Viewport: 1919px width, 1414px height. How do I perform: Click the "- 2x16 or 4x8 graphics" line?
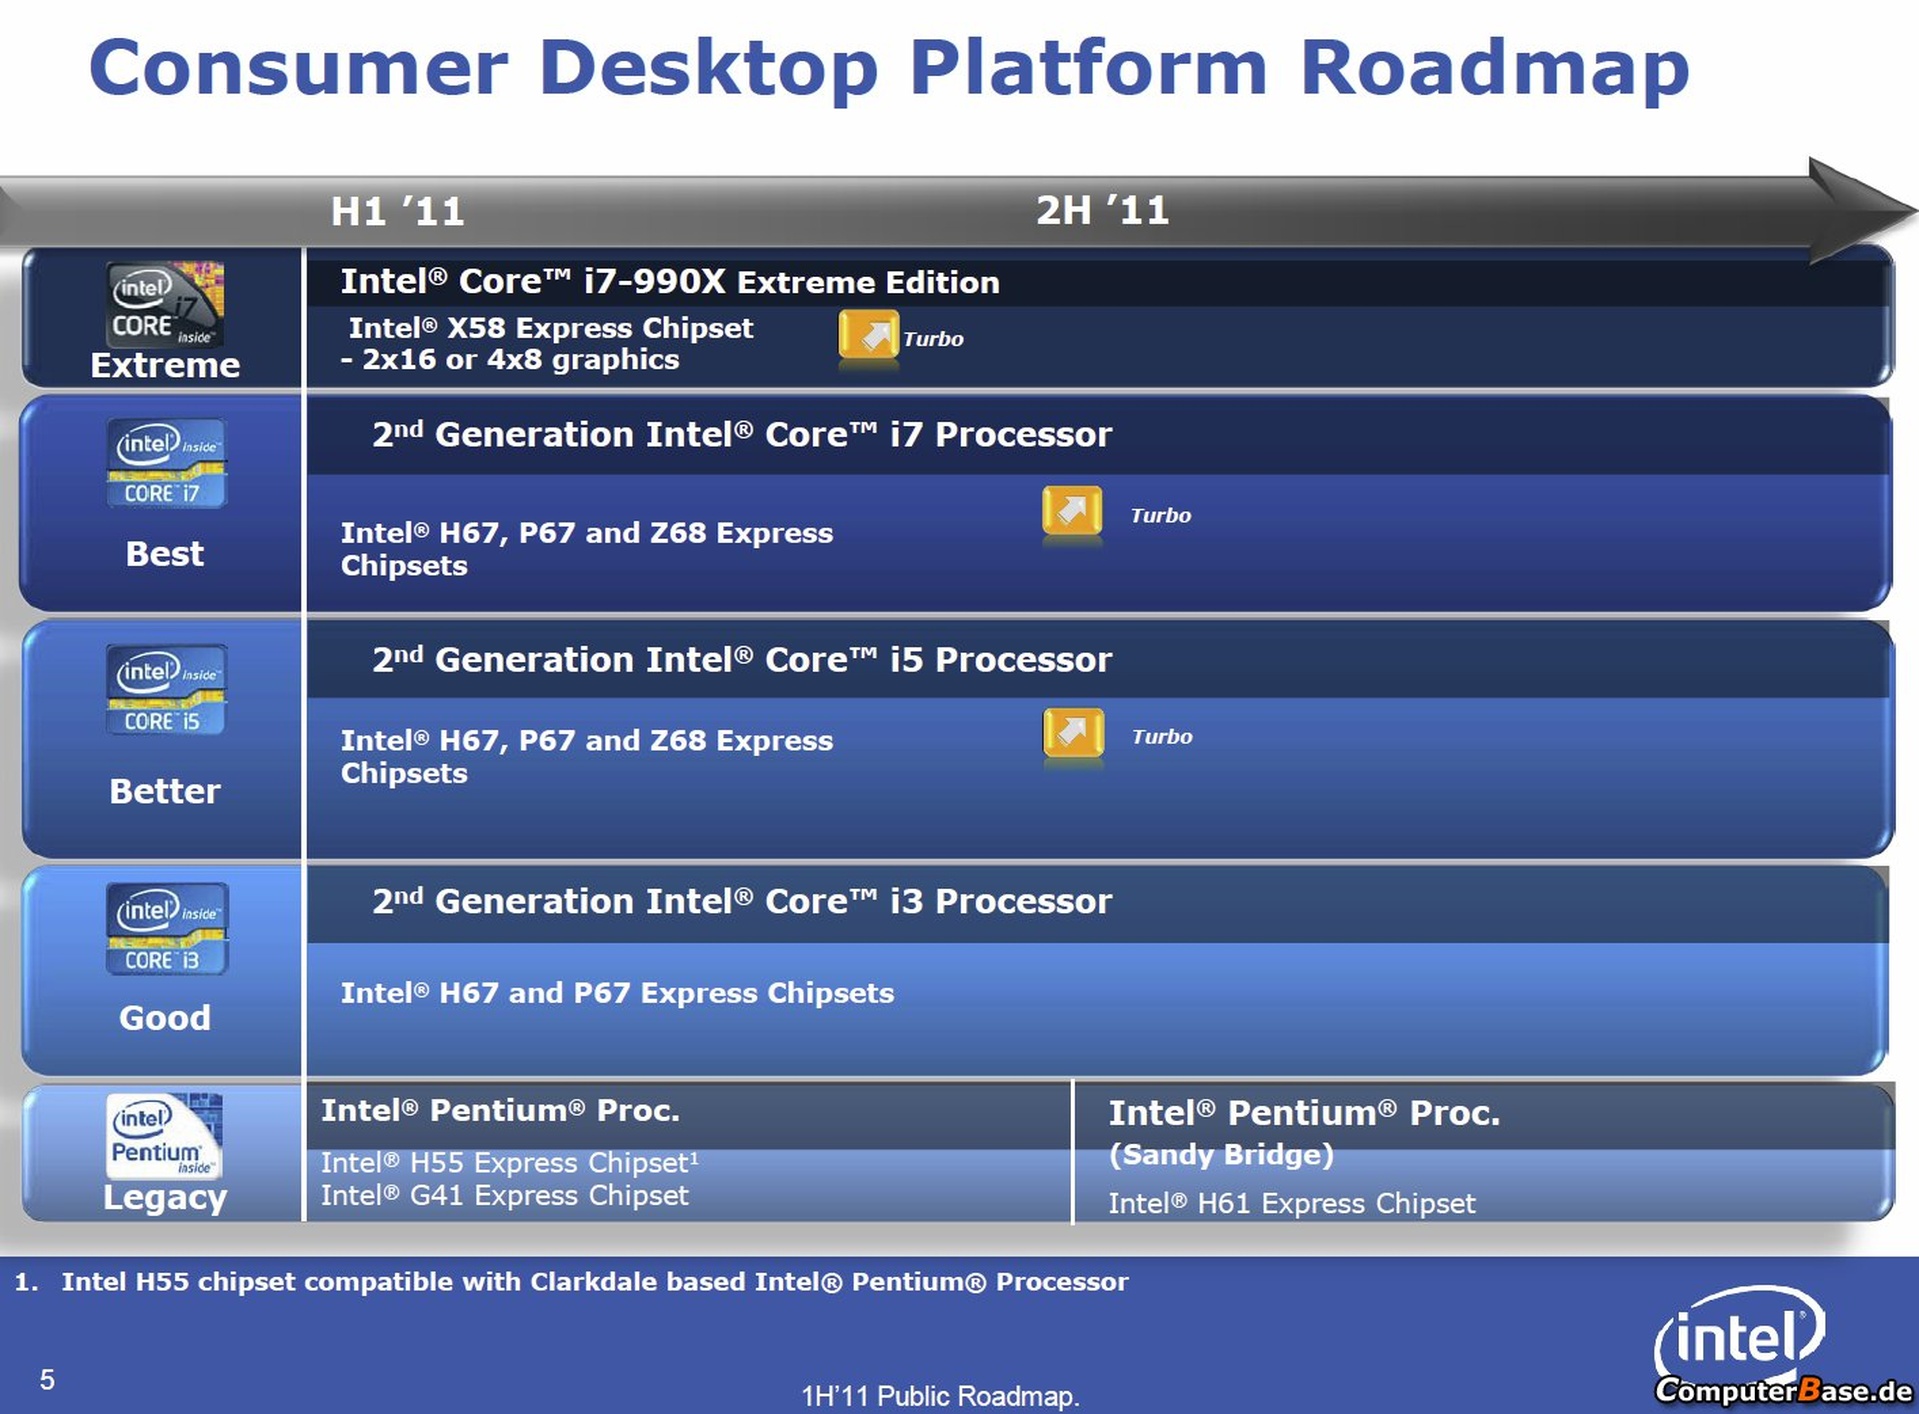pos(510,360)
